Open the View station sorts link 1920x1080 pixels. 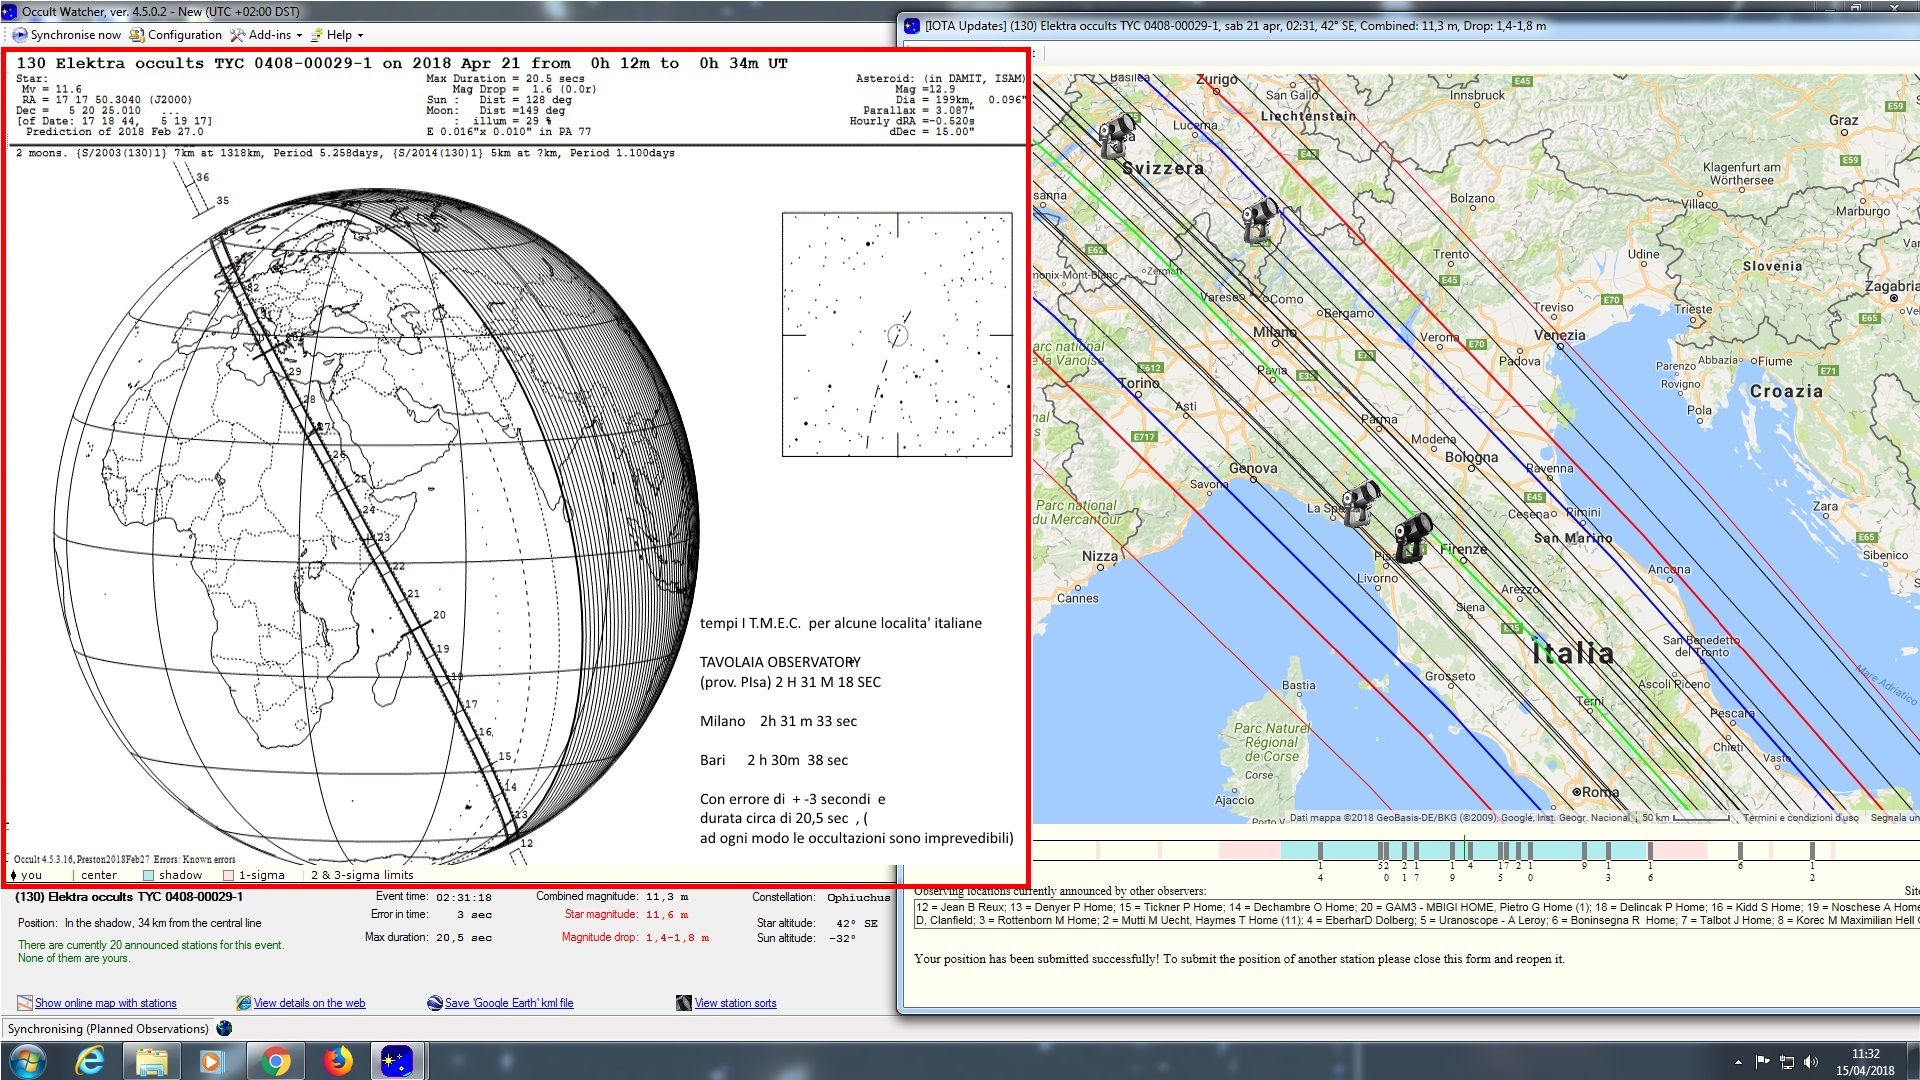coord(735,1003)
